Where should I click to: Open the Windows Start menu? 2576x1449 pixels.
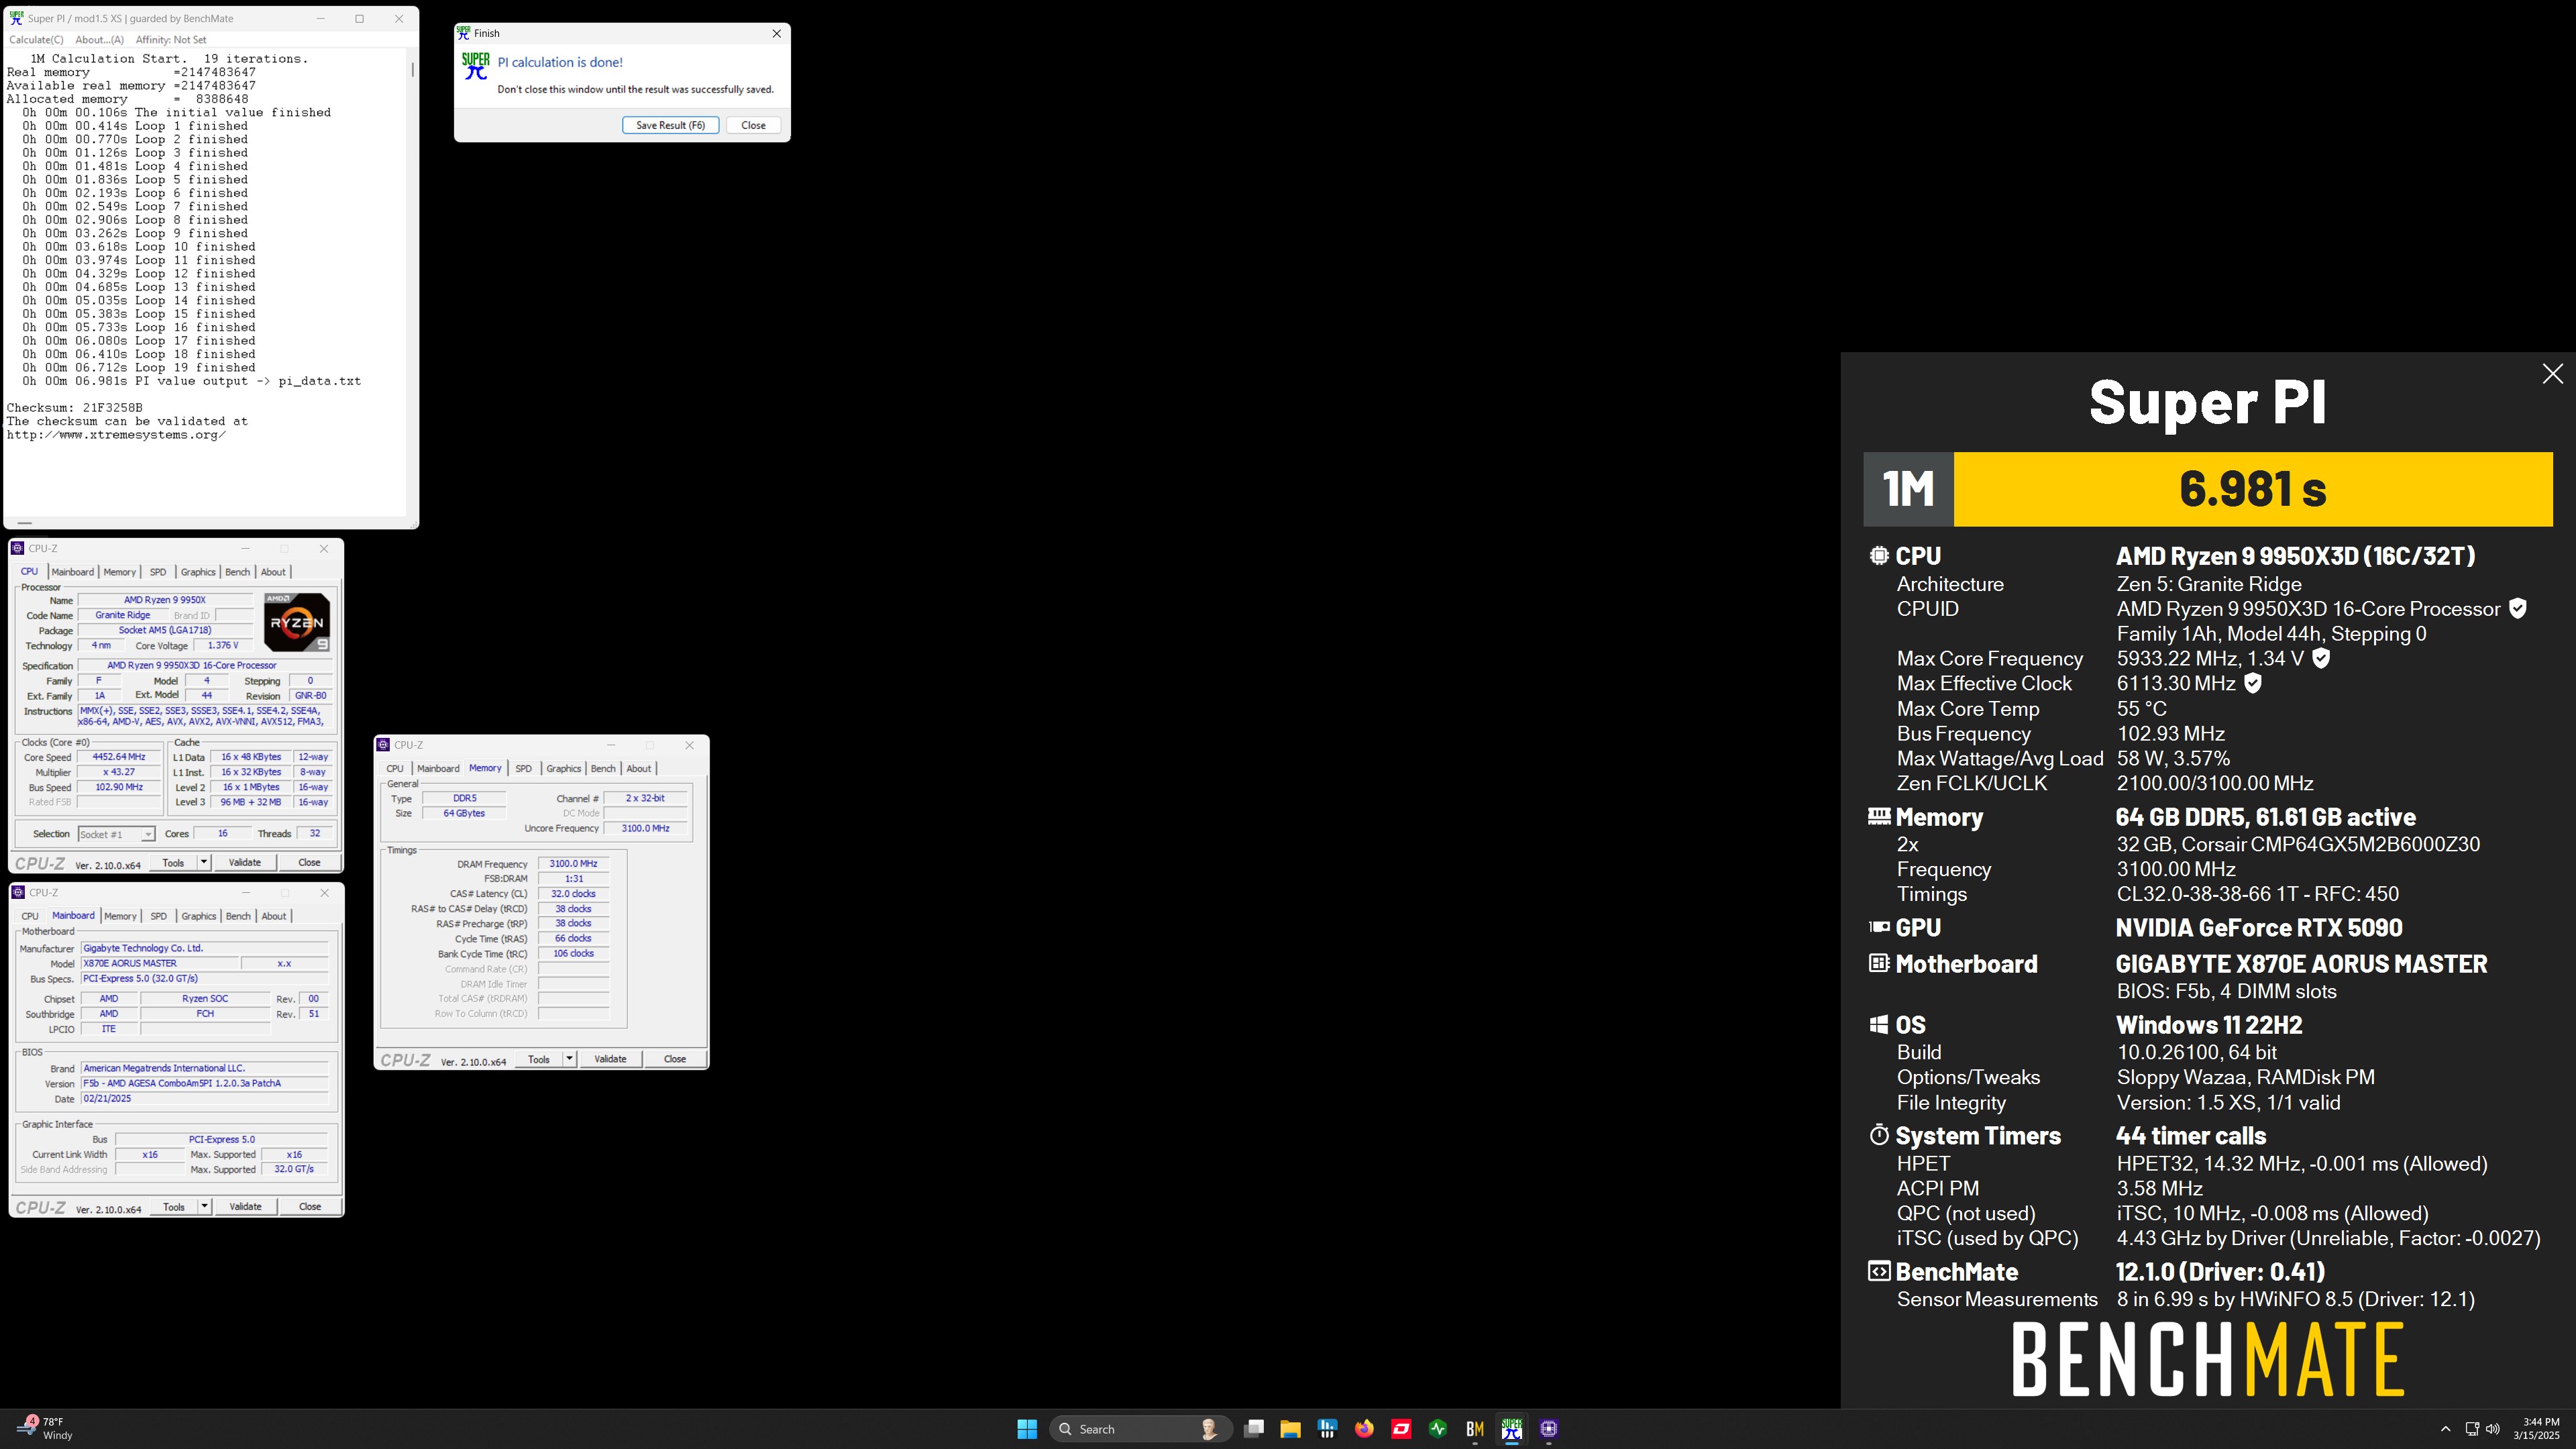pyautogui.click(x=1027, y=1428)
